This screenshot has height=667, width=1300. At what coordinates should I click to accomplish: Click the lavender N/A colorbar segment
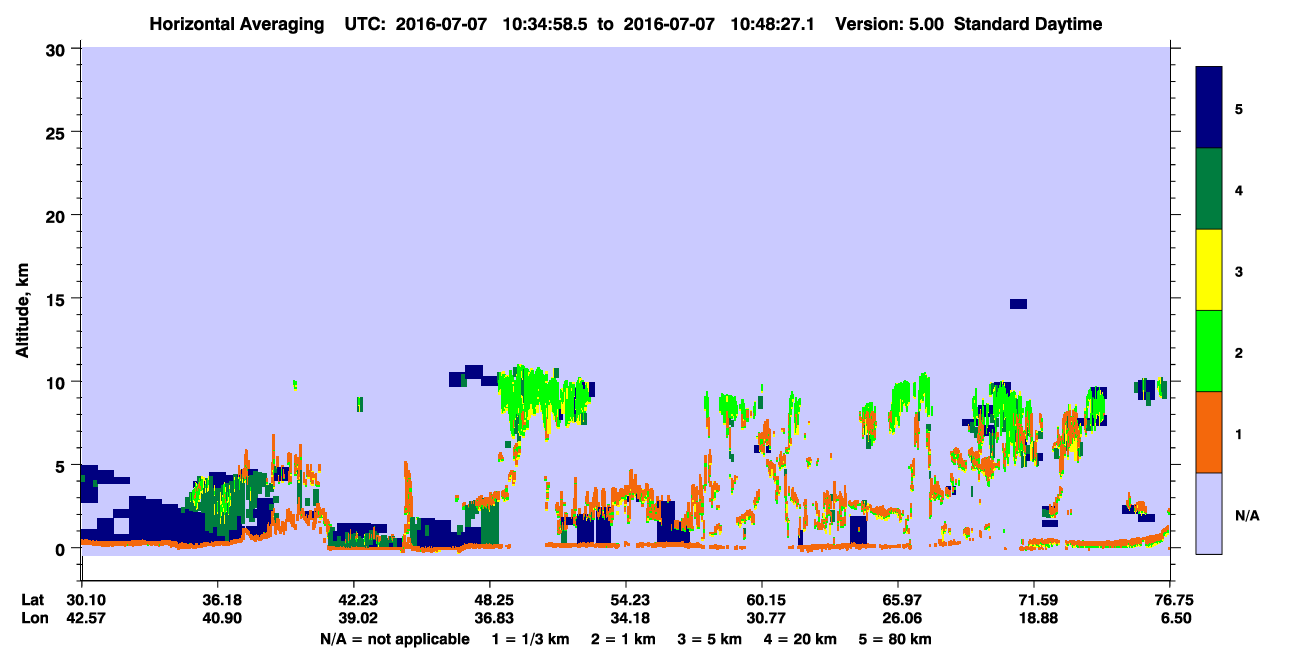click(x=1209, y=513)
